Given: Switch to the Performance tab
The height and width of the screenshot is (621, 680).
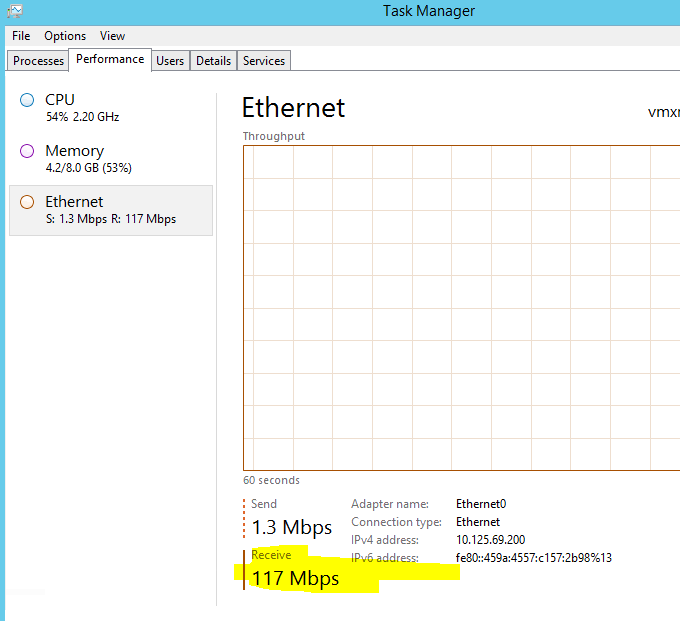Looking at the screenshot, I should [x=110, y=59].
